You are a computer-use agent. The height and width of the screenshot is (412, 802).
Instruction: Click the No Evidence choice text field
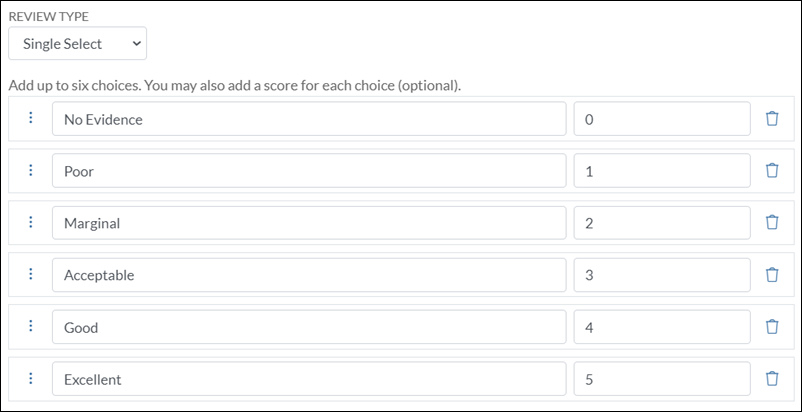coord(308,119)
